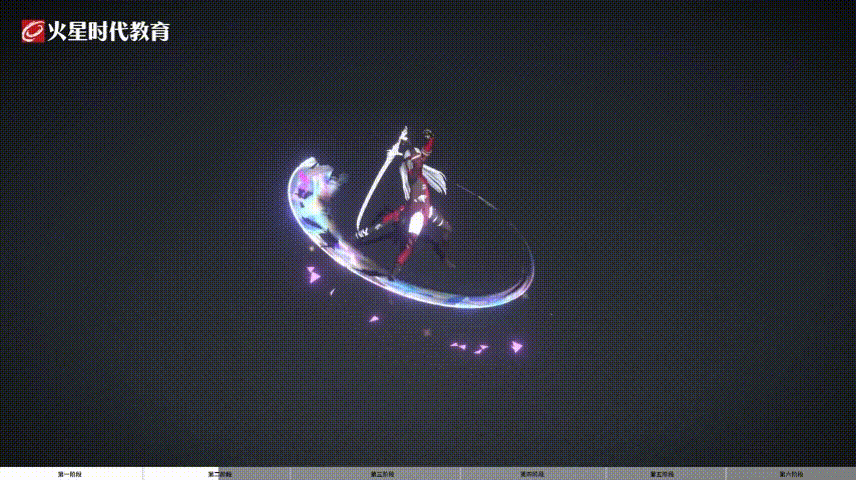
Task: Jump to the 第六阶段 stage segment
Action: 791,473
